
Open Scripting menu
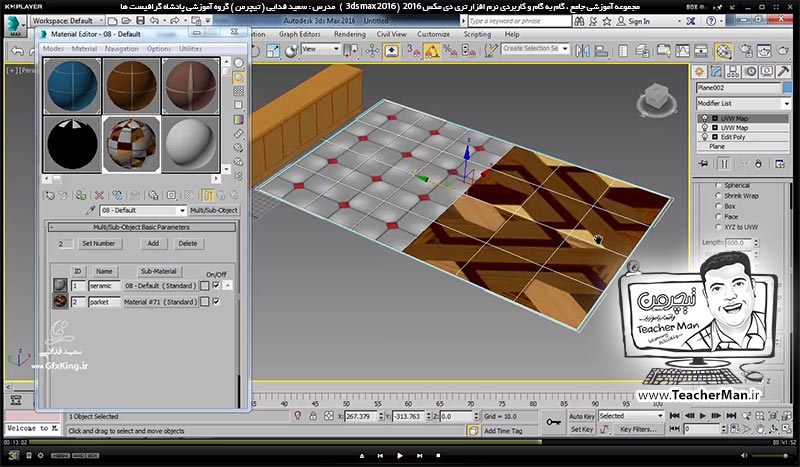click(x=477, y=34)
